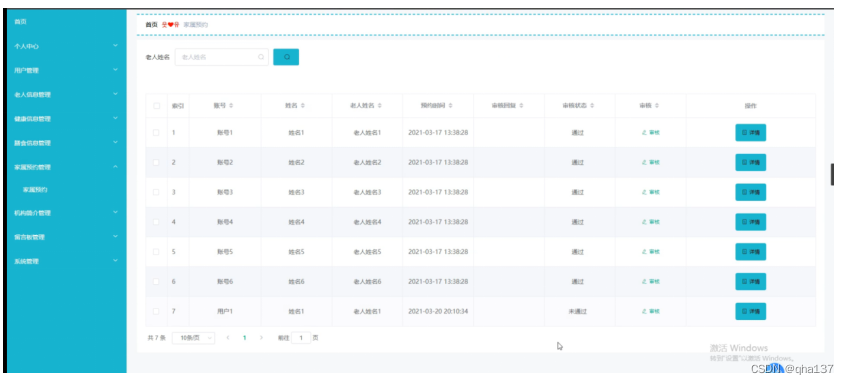Viewport: 849px width, 384px height.
Task: Select 家属预约 submenu item in sidebar
Action: pos(35,190)
